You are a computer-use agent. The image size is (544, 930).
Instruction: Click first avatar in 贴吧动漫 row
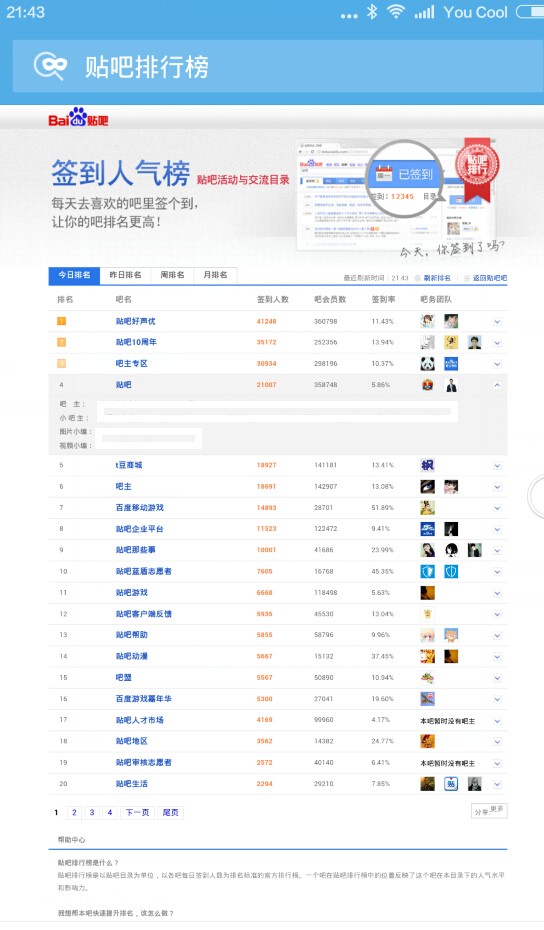point(427,656)
